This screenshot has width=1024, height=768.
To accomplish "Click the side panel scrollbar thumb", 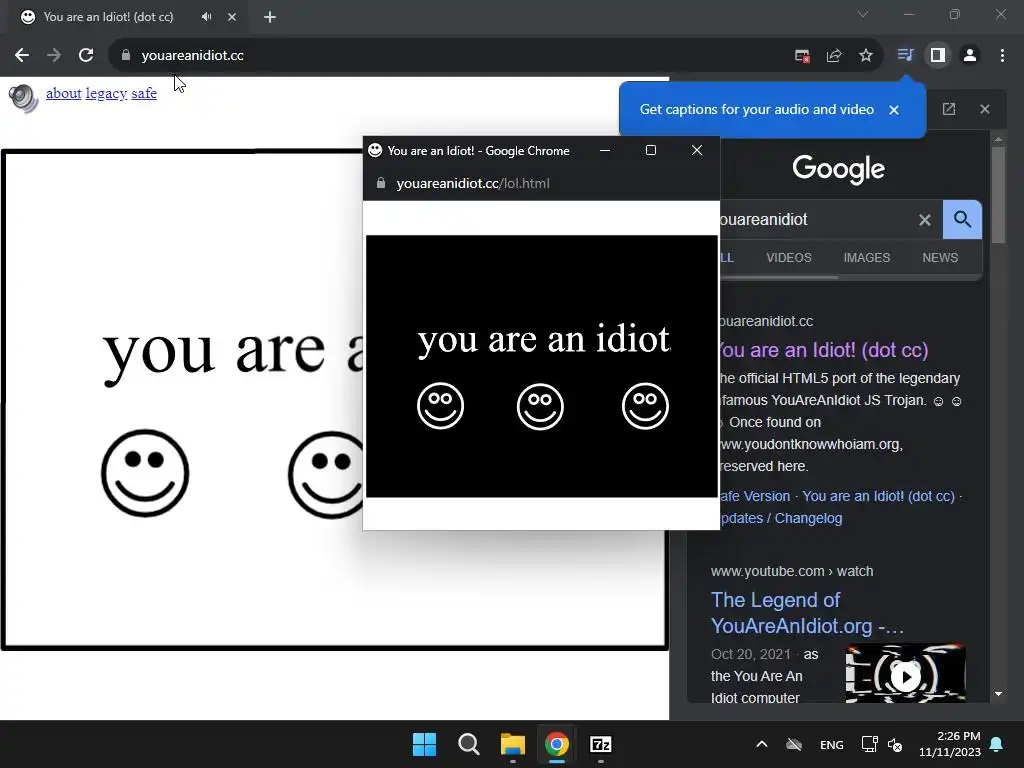I will [x=998, y=195].
